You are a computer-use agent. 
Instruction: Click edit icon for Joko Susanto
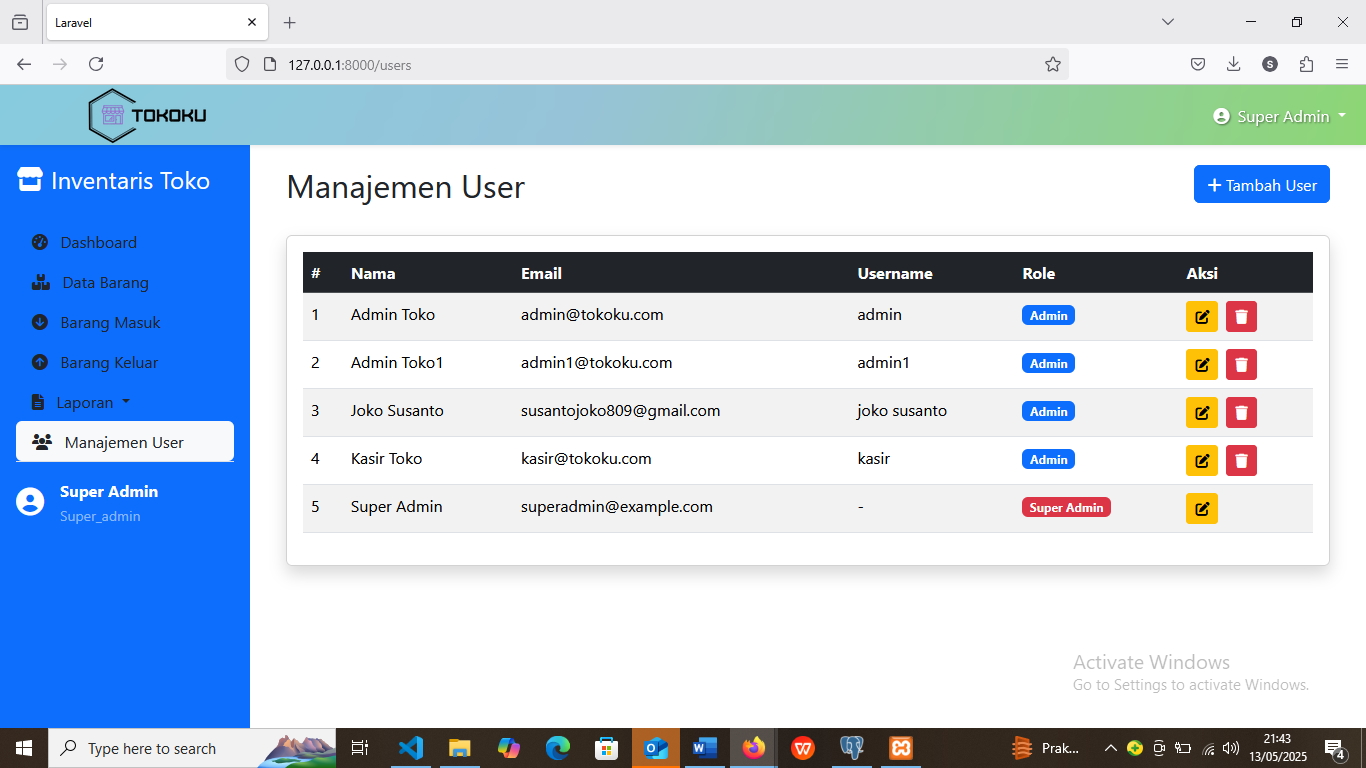click(x=1201, y=412)
